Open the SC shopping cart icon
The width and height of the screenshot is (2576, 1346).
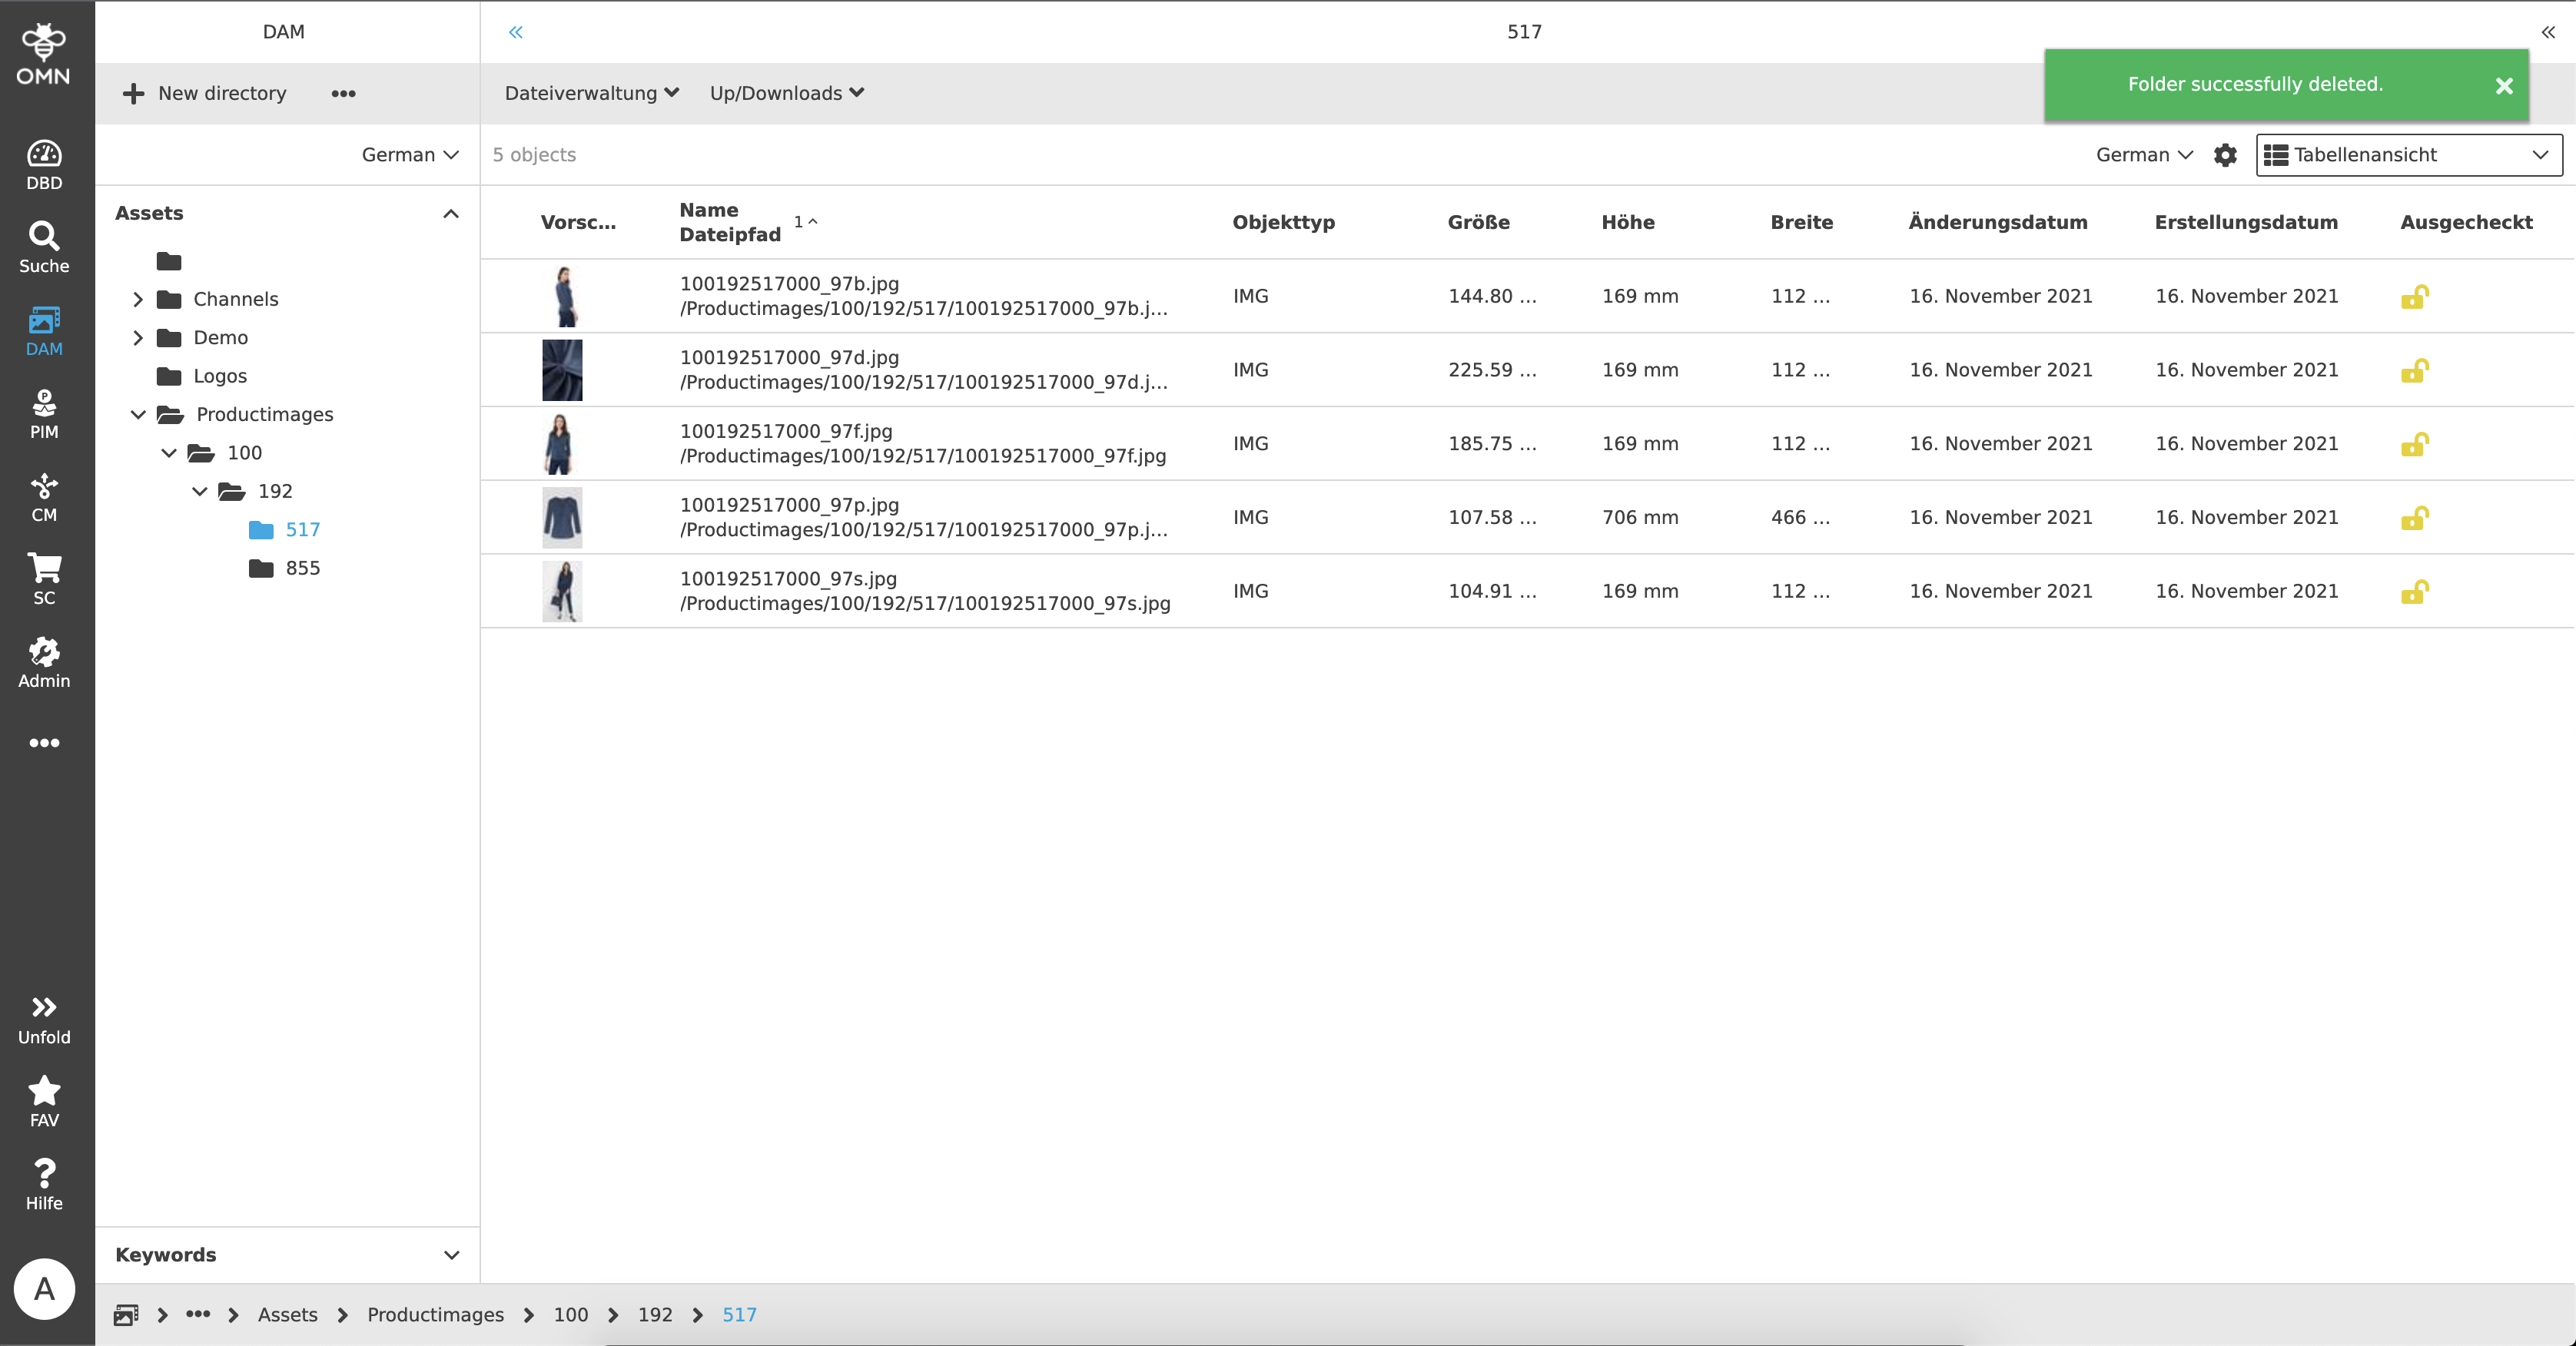pos(44,579)
